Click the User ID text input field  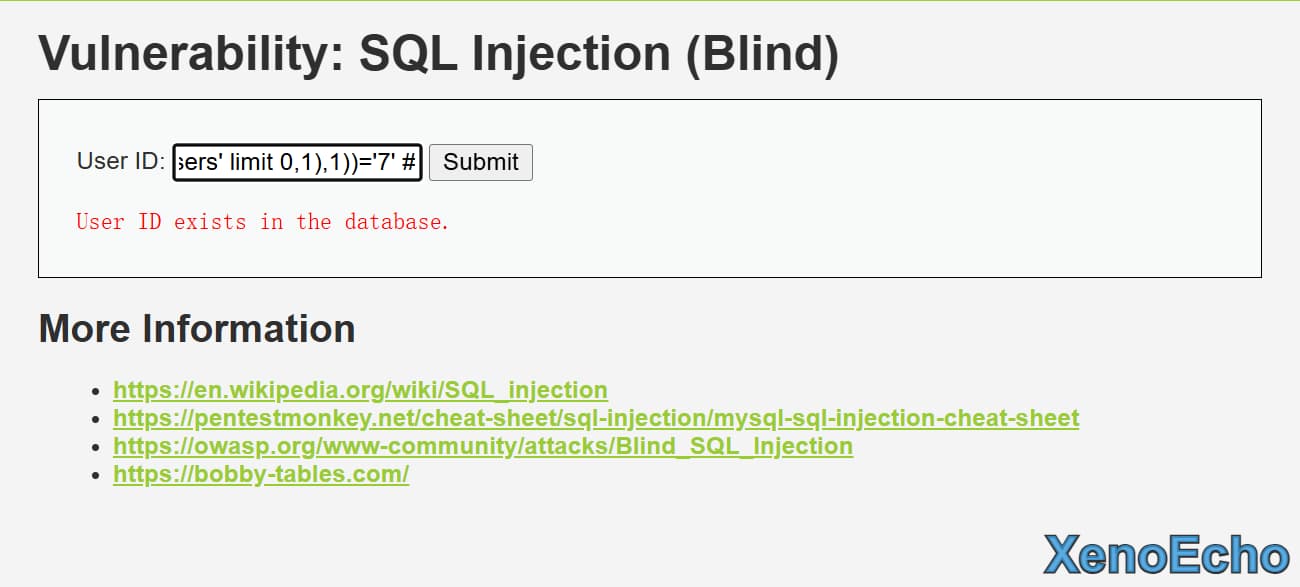[x=297, y=162]
